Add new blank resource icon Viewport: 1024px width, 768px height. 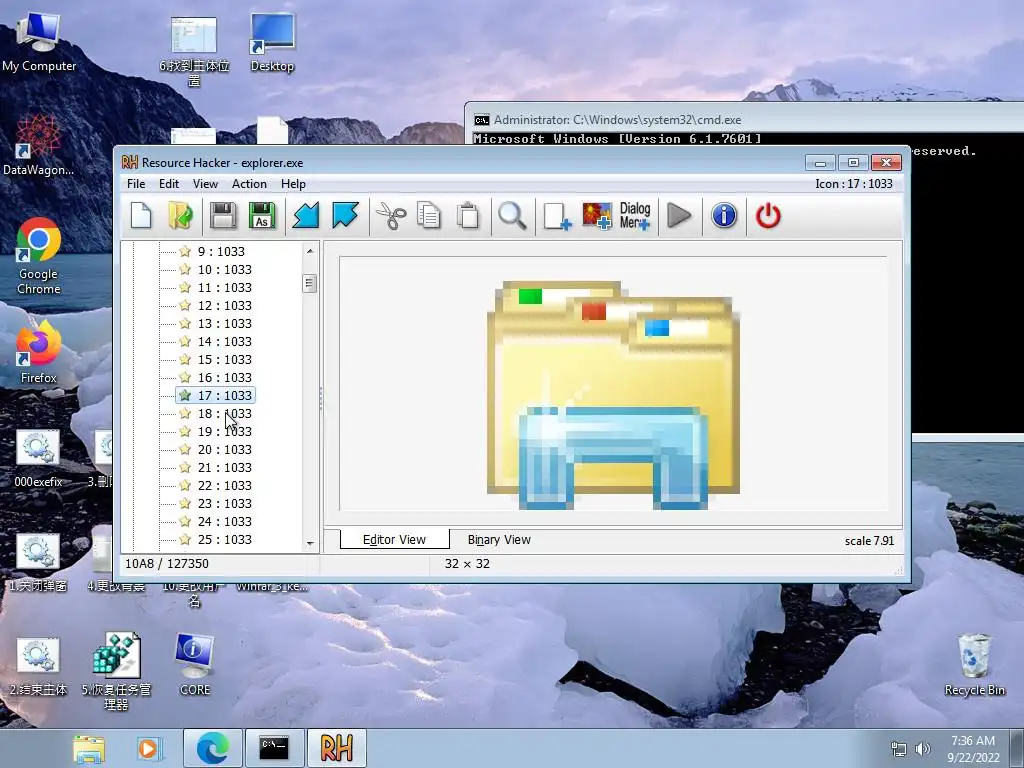point(557,216)
